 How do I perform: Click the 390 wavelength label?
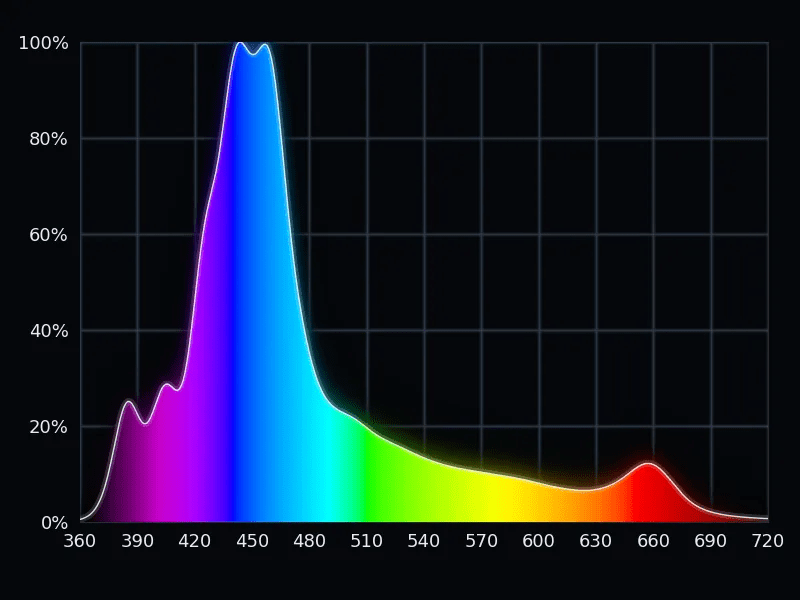(137, 541)
